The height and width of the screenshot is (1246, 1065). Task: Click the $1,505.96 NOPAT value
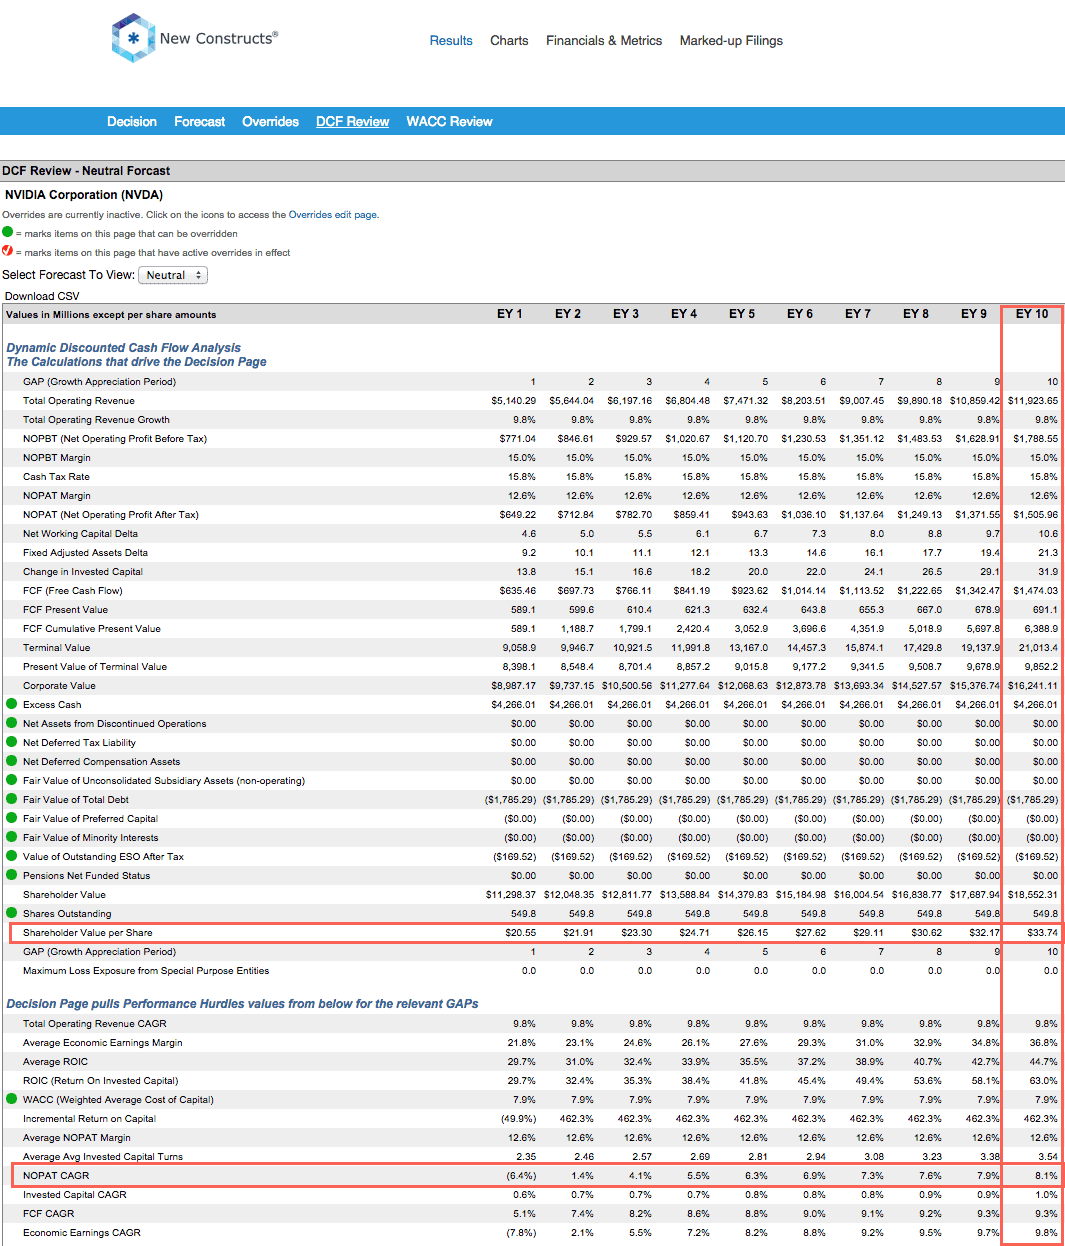pos(1036,515)
